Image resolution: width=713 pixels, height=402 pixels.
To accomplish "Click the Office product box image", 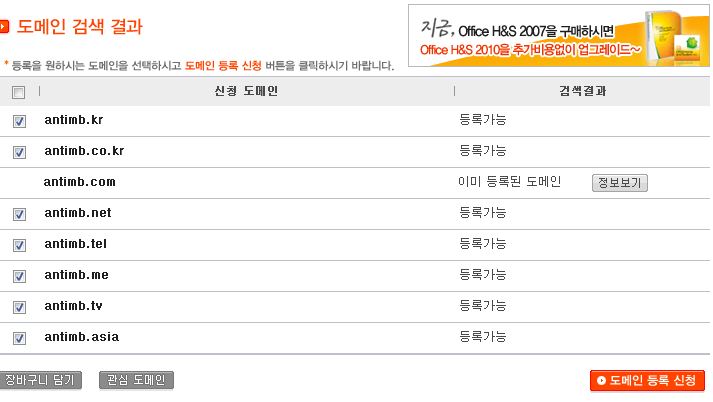I will [677, 36].
